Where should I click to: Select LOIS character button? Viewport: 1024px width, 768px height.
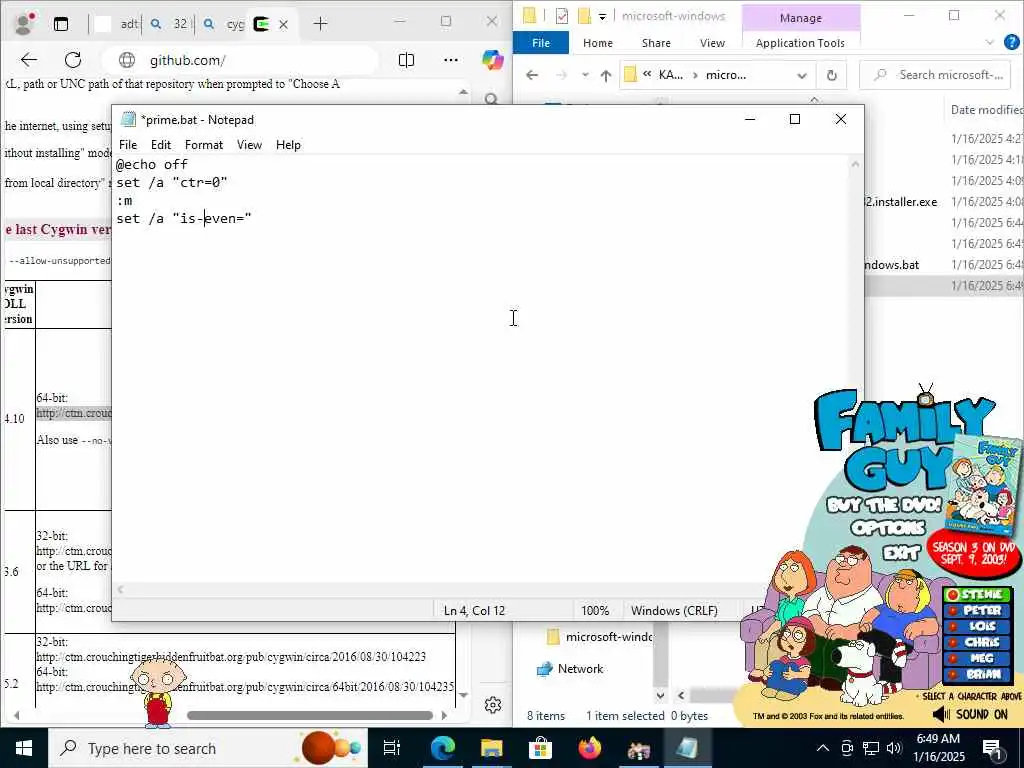[978, 626]
